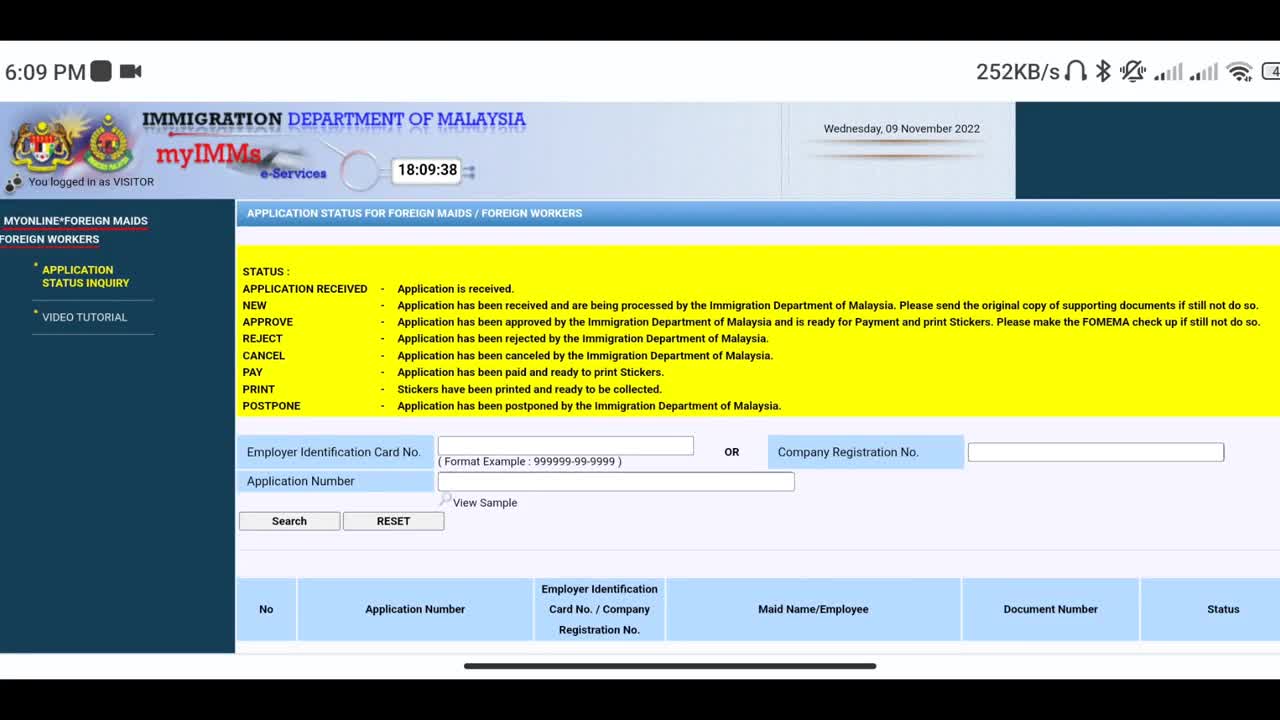Viewport: 1280px width, 720px height.
Task: Click the Document Number column header
Action: click(1050, 609)
